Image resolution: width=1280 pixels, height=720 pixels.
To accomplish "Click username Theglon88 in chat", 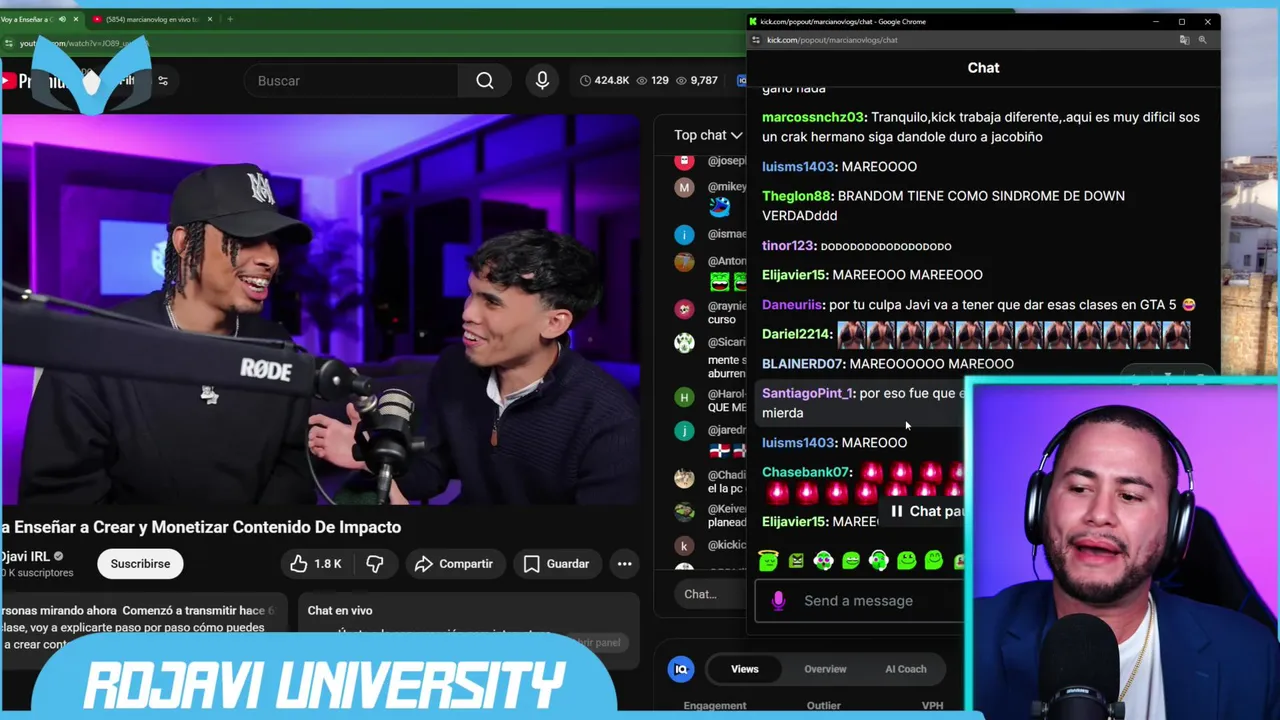I will [796, 196].
